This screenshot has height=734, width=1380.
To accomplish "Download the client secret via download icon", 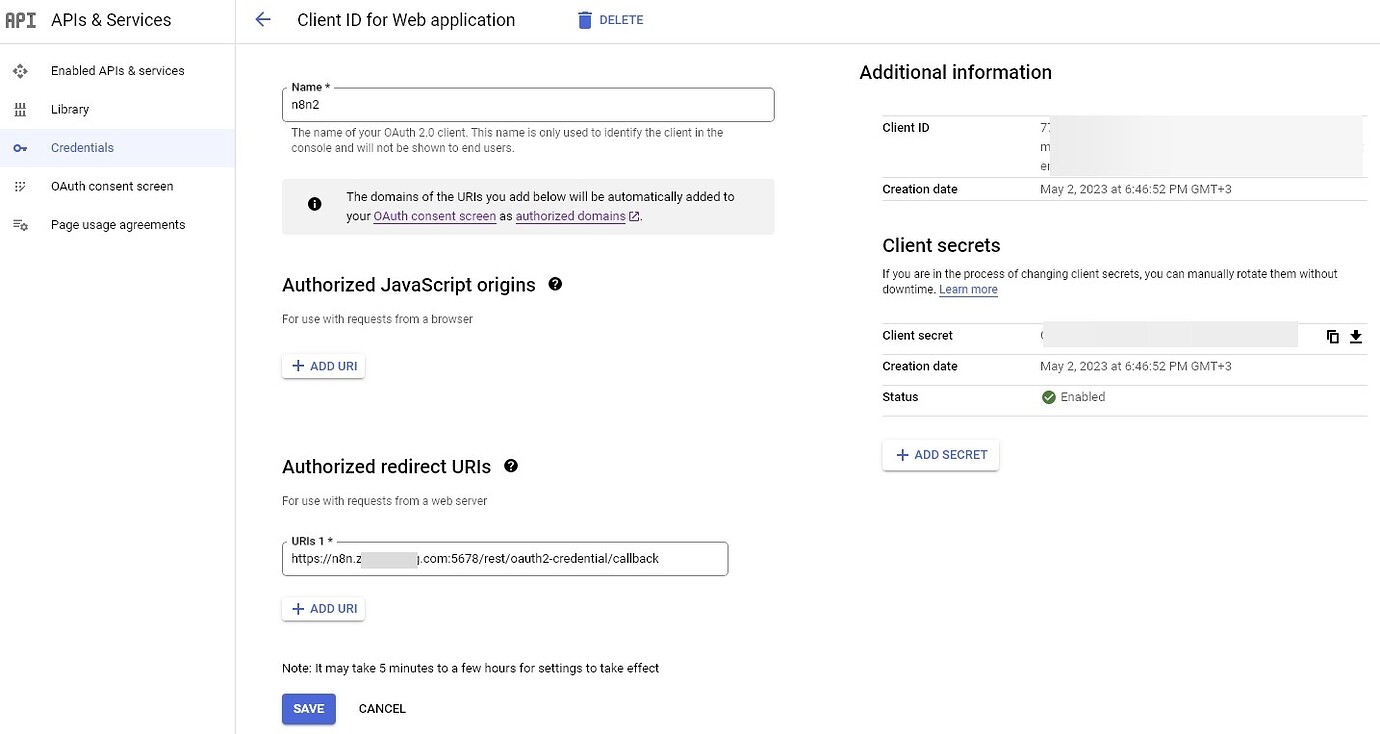I will point(1356,337).
